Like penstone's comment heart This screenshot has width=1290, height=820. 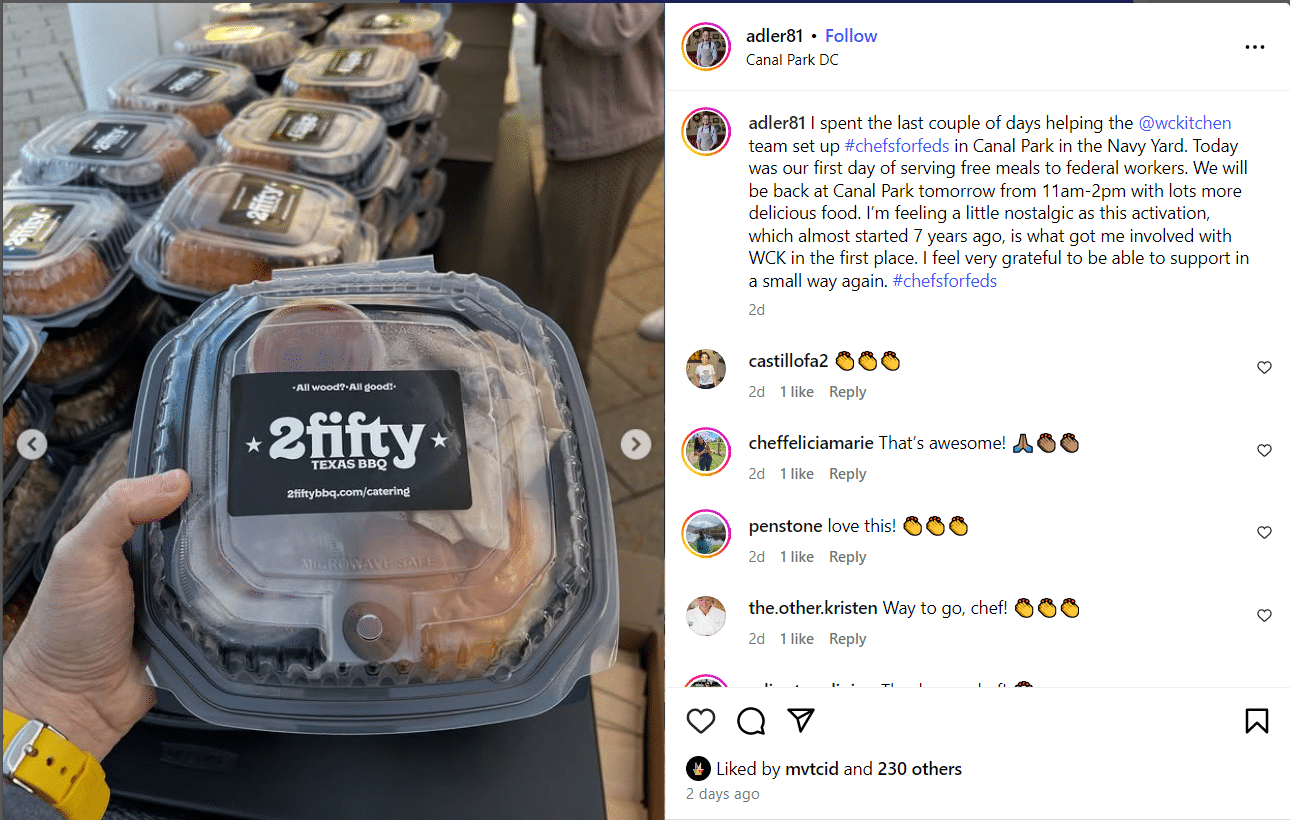click(x=1264, y=533)
